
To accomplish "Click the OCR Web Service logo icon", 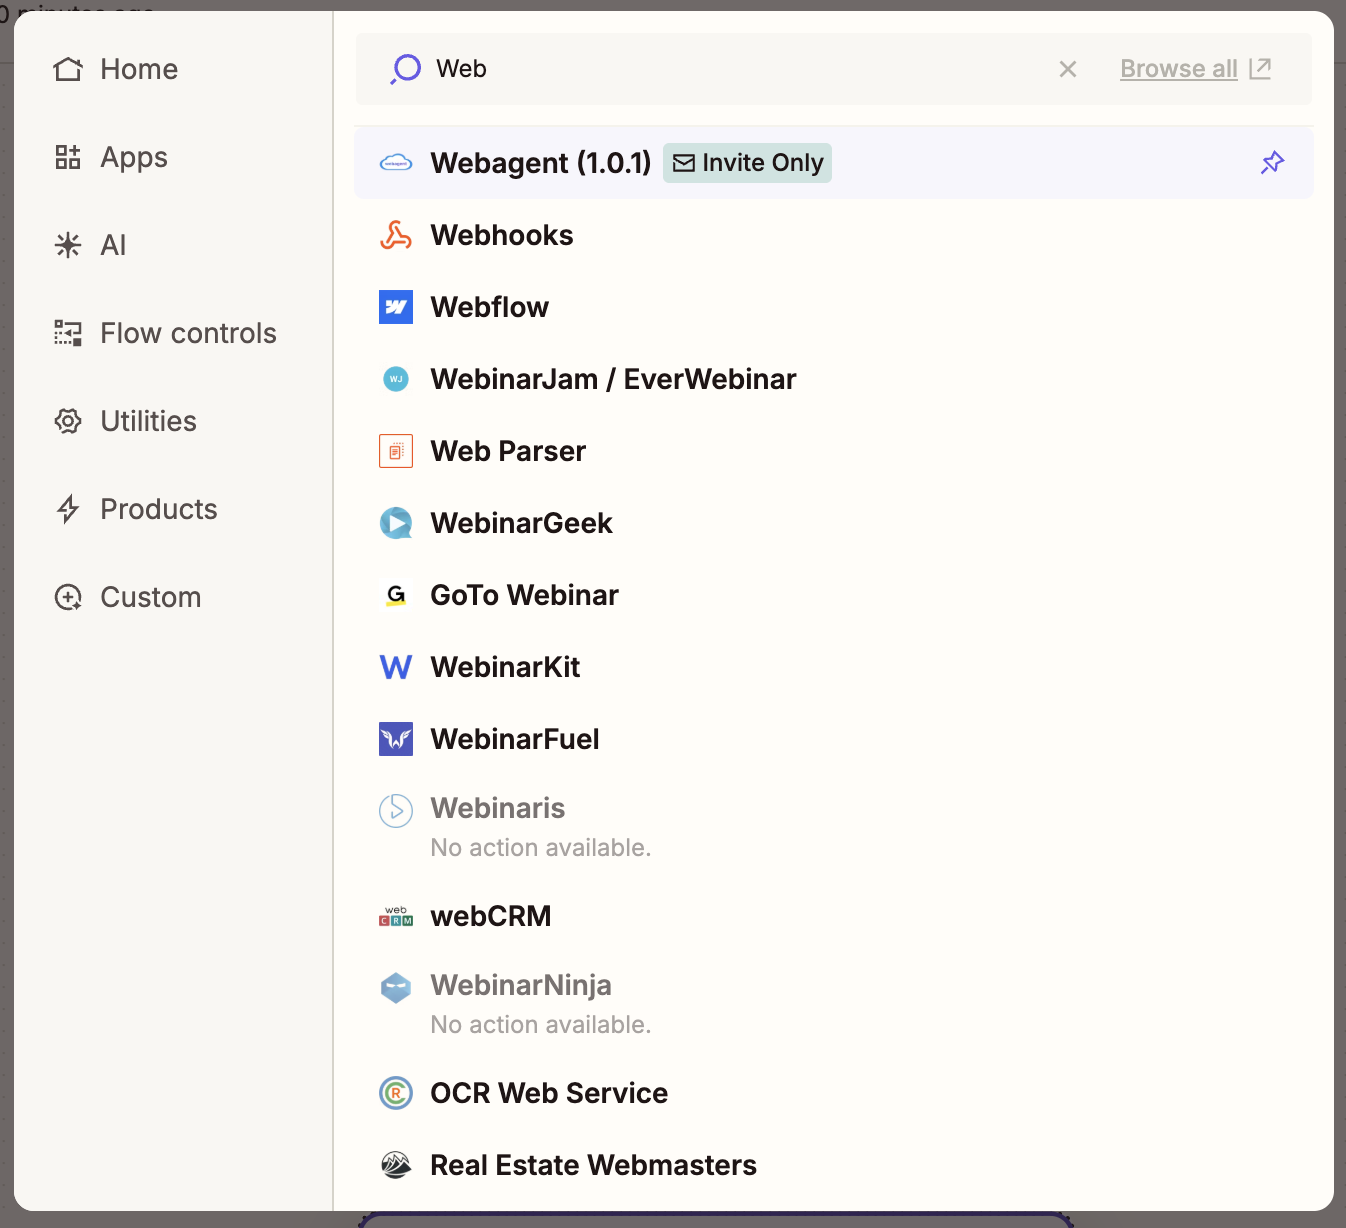I will point(396,1093).
